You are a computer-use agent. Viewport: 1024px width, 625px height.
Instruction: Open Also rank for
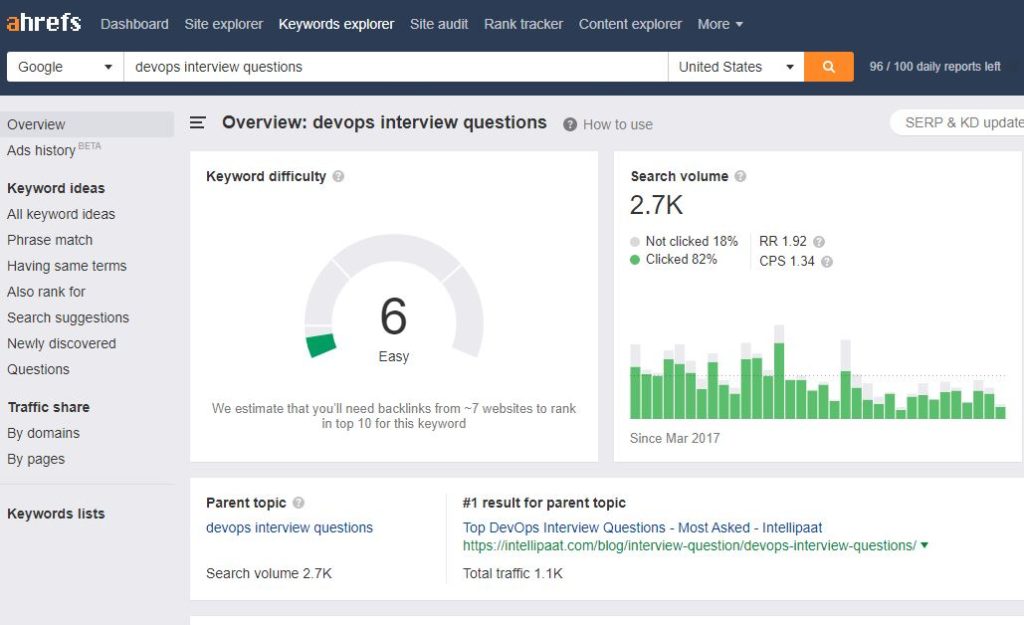(46, 292)
